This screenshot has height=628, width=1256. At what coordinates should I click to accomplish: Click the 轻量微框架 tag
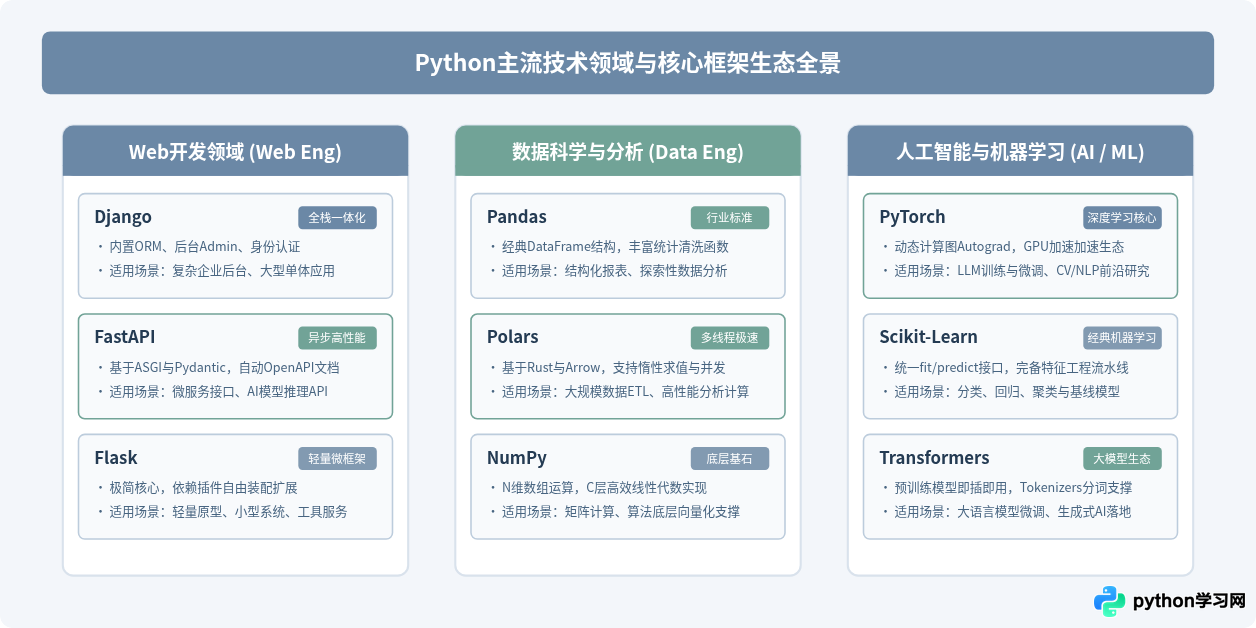pyautogui.click(x=337, y=459)
